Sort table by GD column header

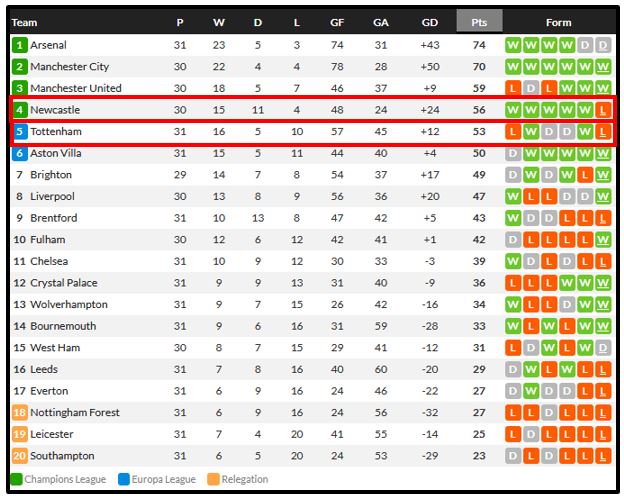click(429, 23)
